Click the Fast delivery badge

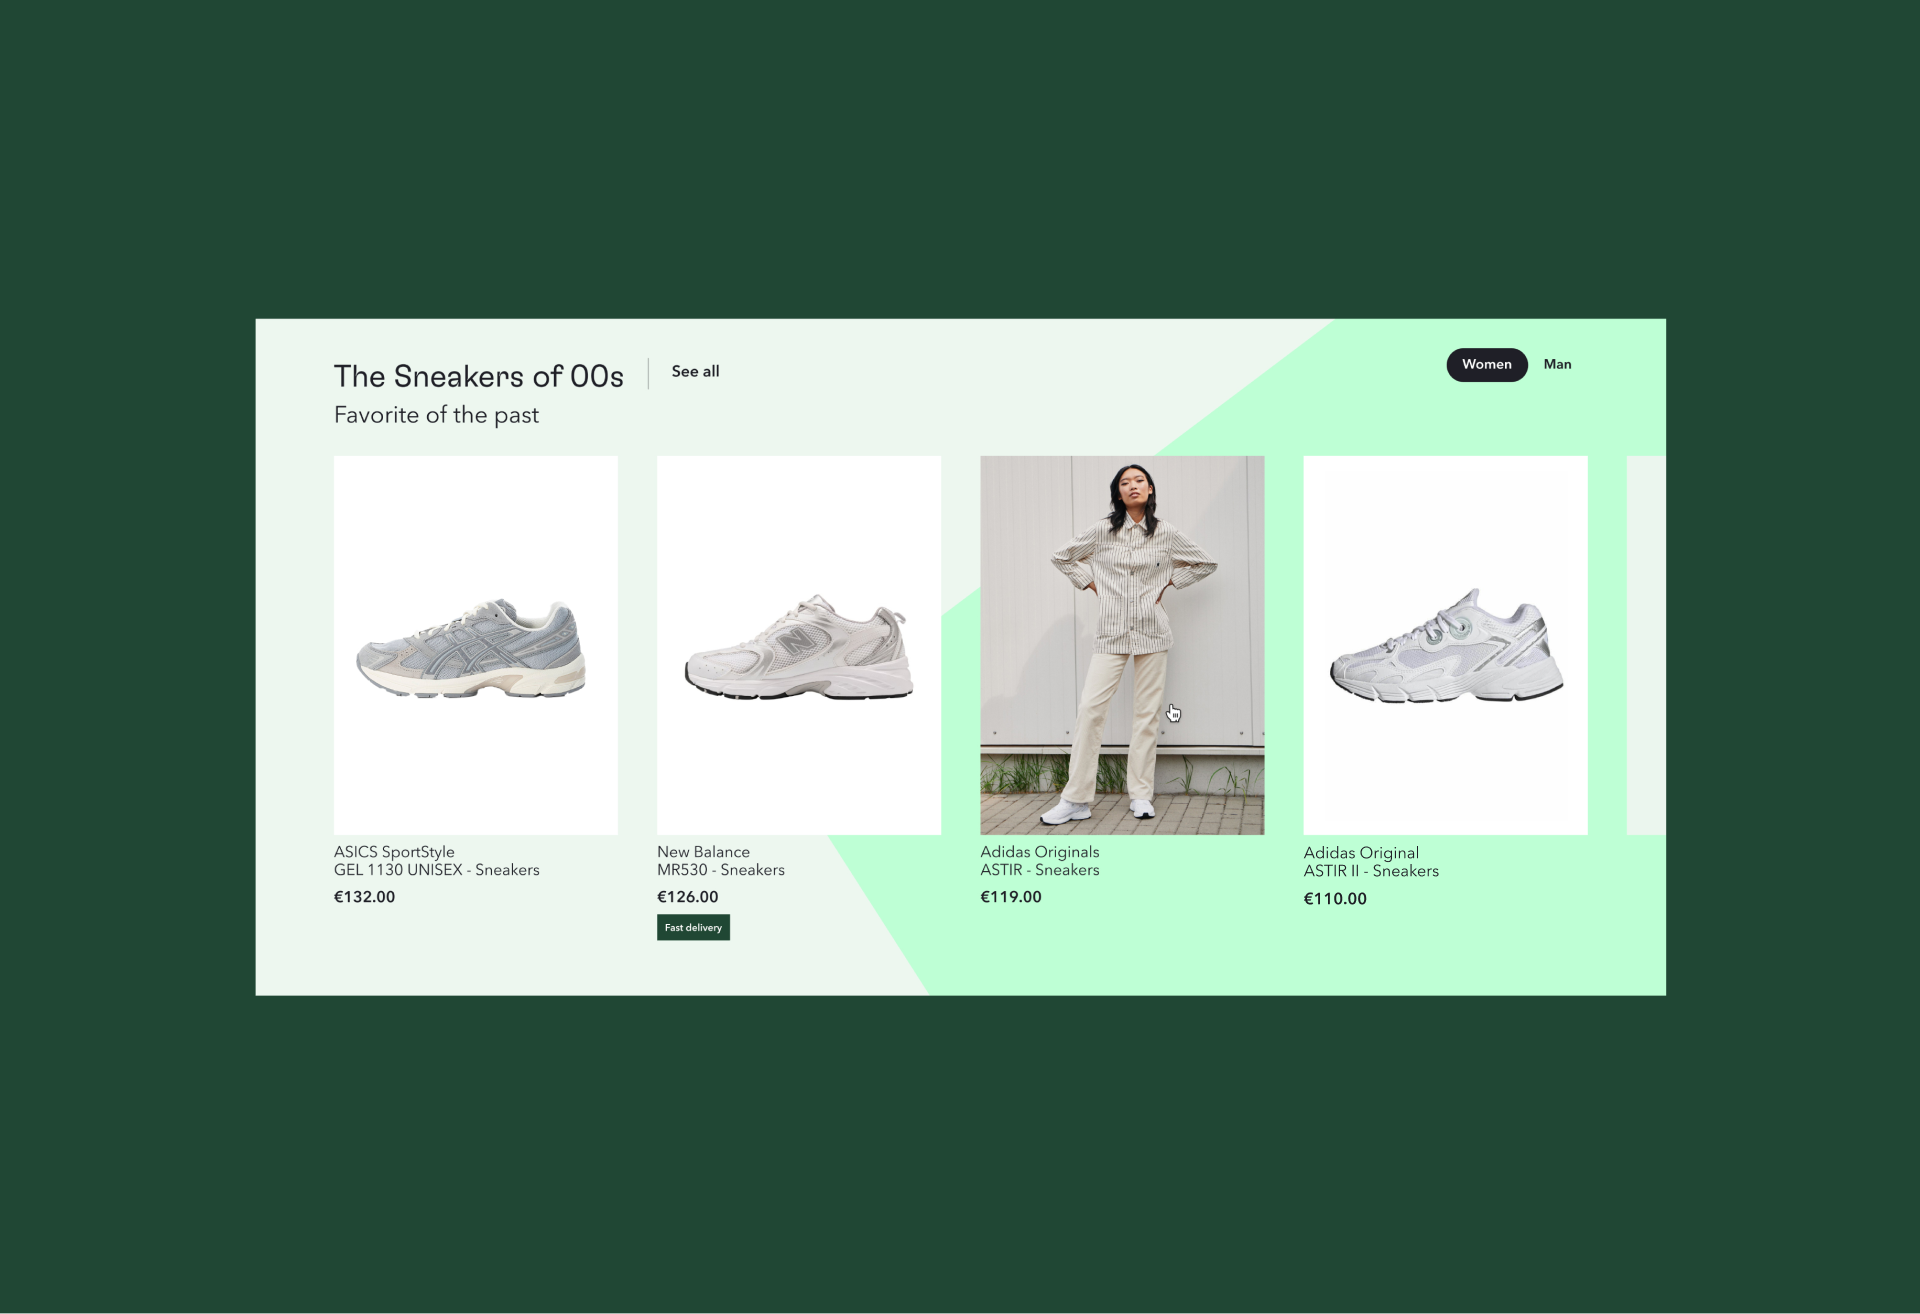[693, 927]
